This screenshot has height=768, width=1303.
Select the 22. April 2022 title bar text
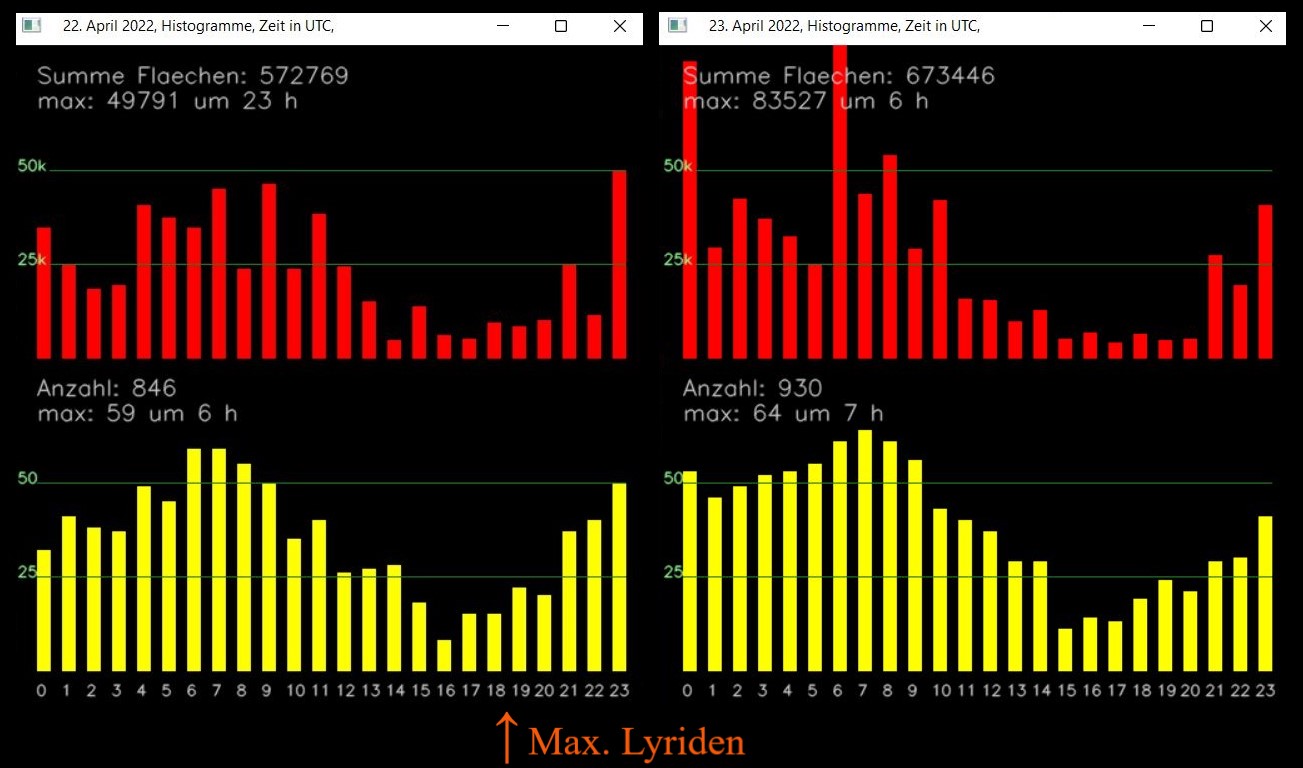198,26
